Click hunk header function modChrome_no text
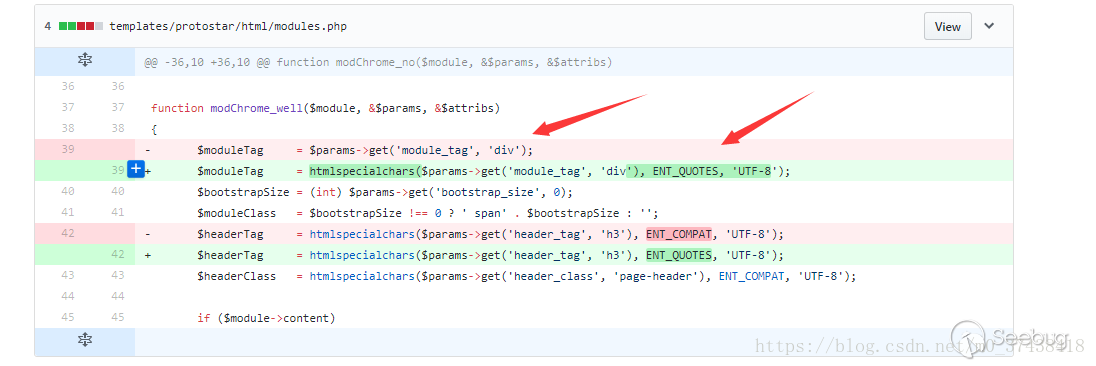The image size is (1096, 366). pos(378,62)
